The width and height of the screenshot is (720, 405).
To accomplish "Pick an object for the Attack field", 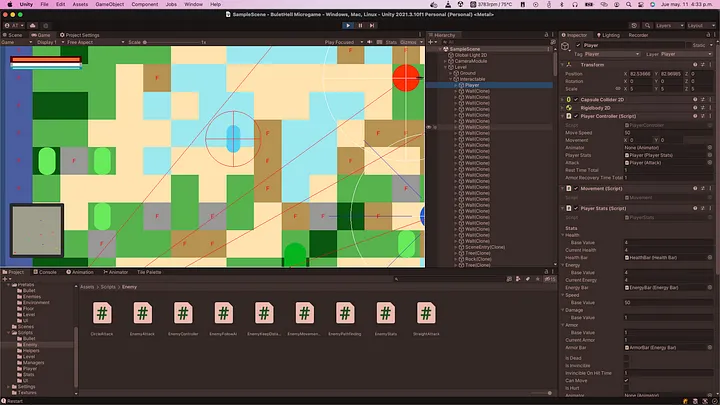I will click(710, 163).
